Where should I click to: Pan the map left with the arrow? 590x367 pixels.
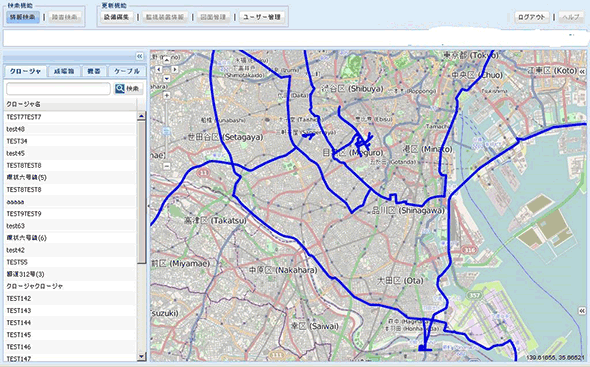pyautogui.click(x=159, y=69)
